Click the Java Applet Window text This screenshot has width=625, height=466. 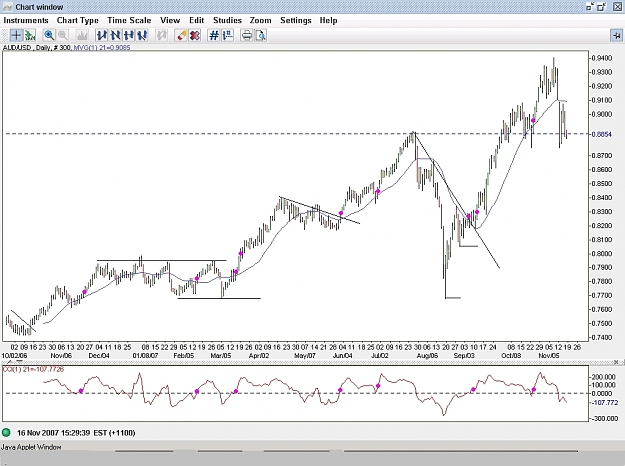coord(31,447)
